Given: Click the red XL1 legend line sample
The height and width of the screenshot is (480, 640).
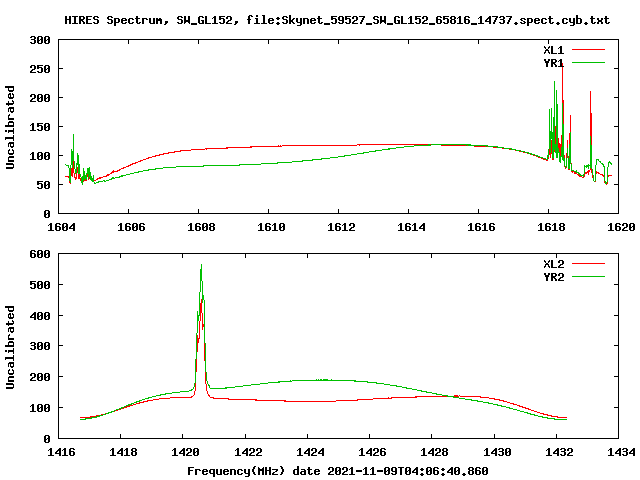Looking at the screenshot, I should click(x=588, y=50).
